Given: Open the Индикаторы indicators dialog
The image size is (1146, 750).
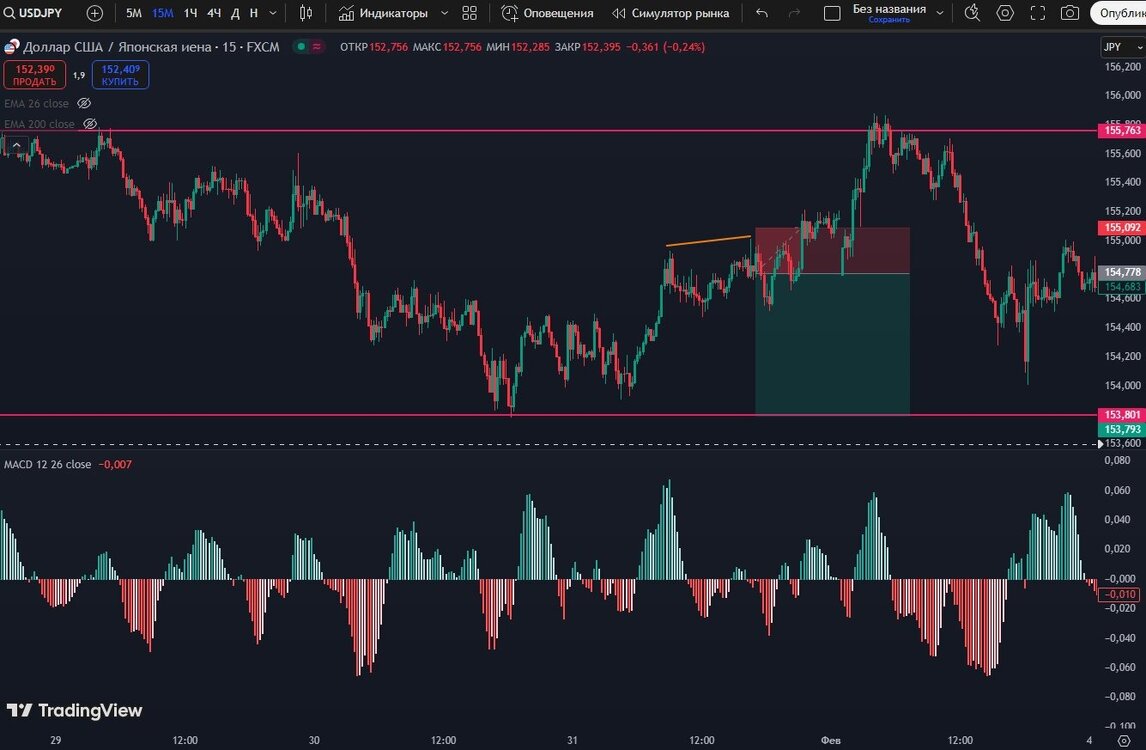Looking at the screenshot, I should coord(384,13).
